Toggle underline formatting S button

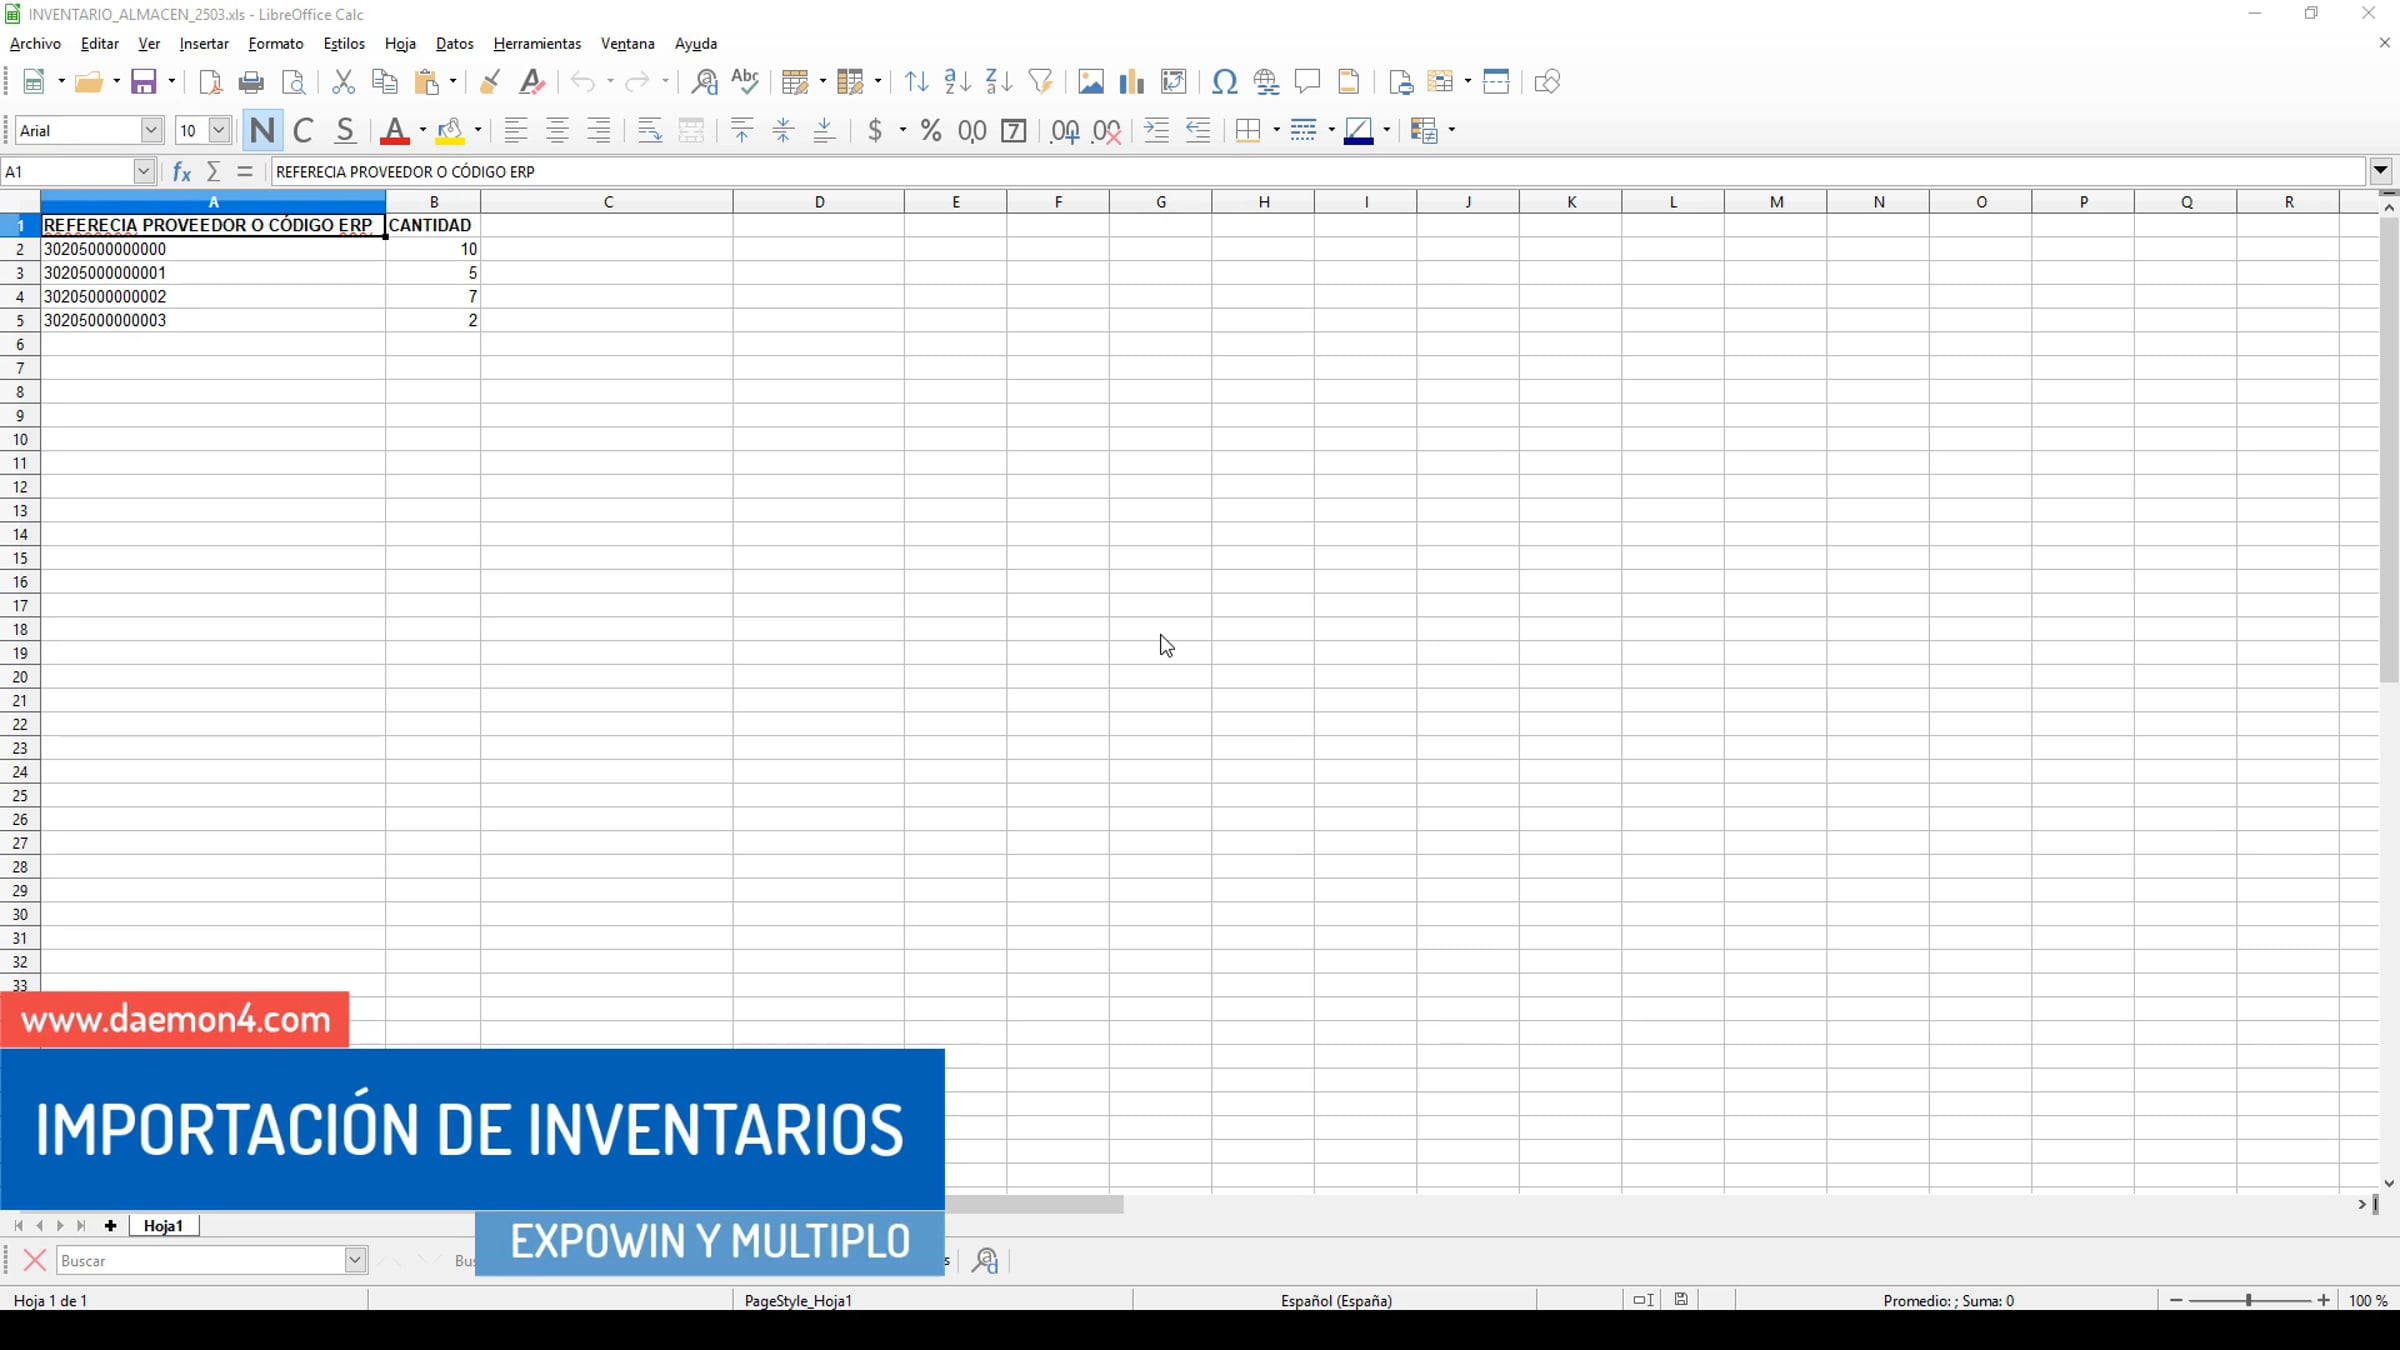pyautogui.click(x=345, y=131)
